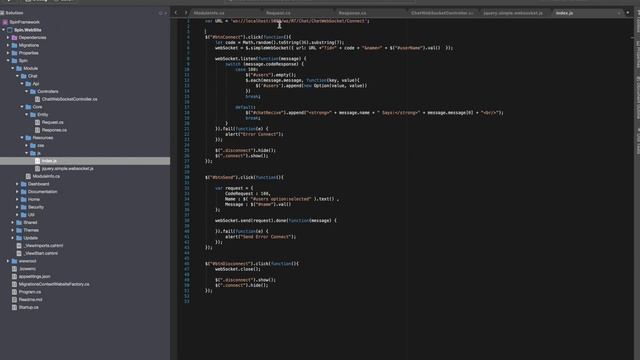This screenshot has height=360, width=640.
Task: Click the webSocket.listen line in code
Action: (x=260, y=59)
